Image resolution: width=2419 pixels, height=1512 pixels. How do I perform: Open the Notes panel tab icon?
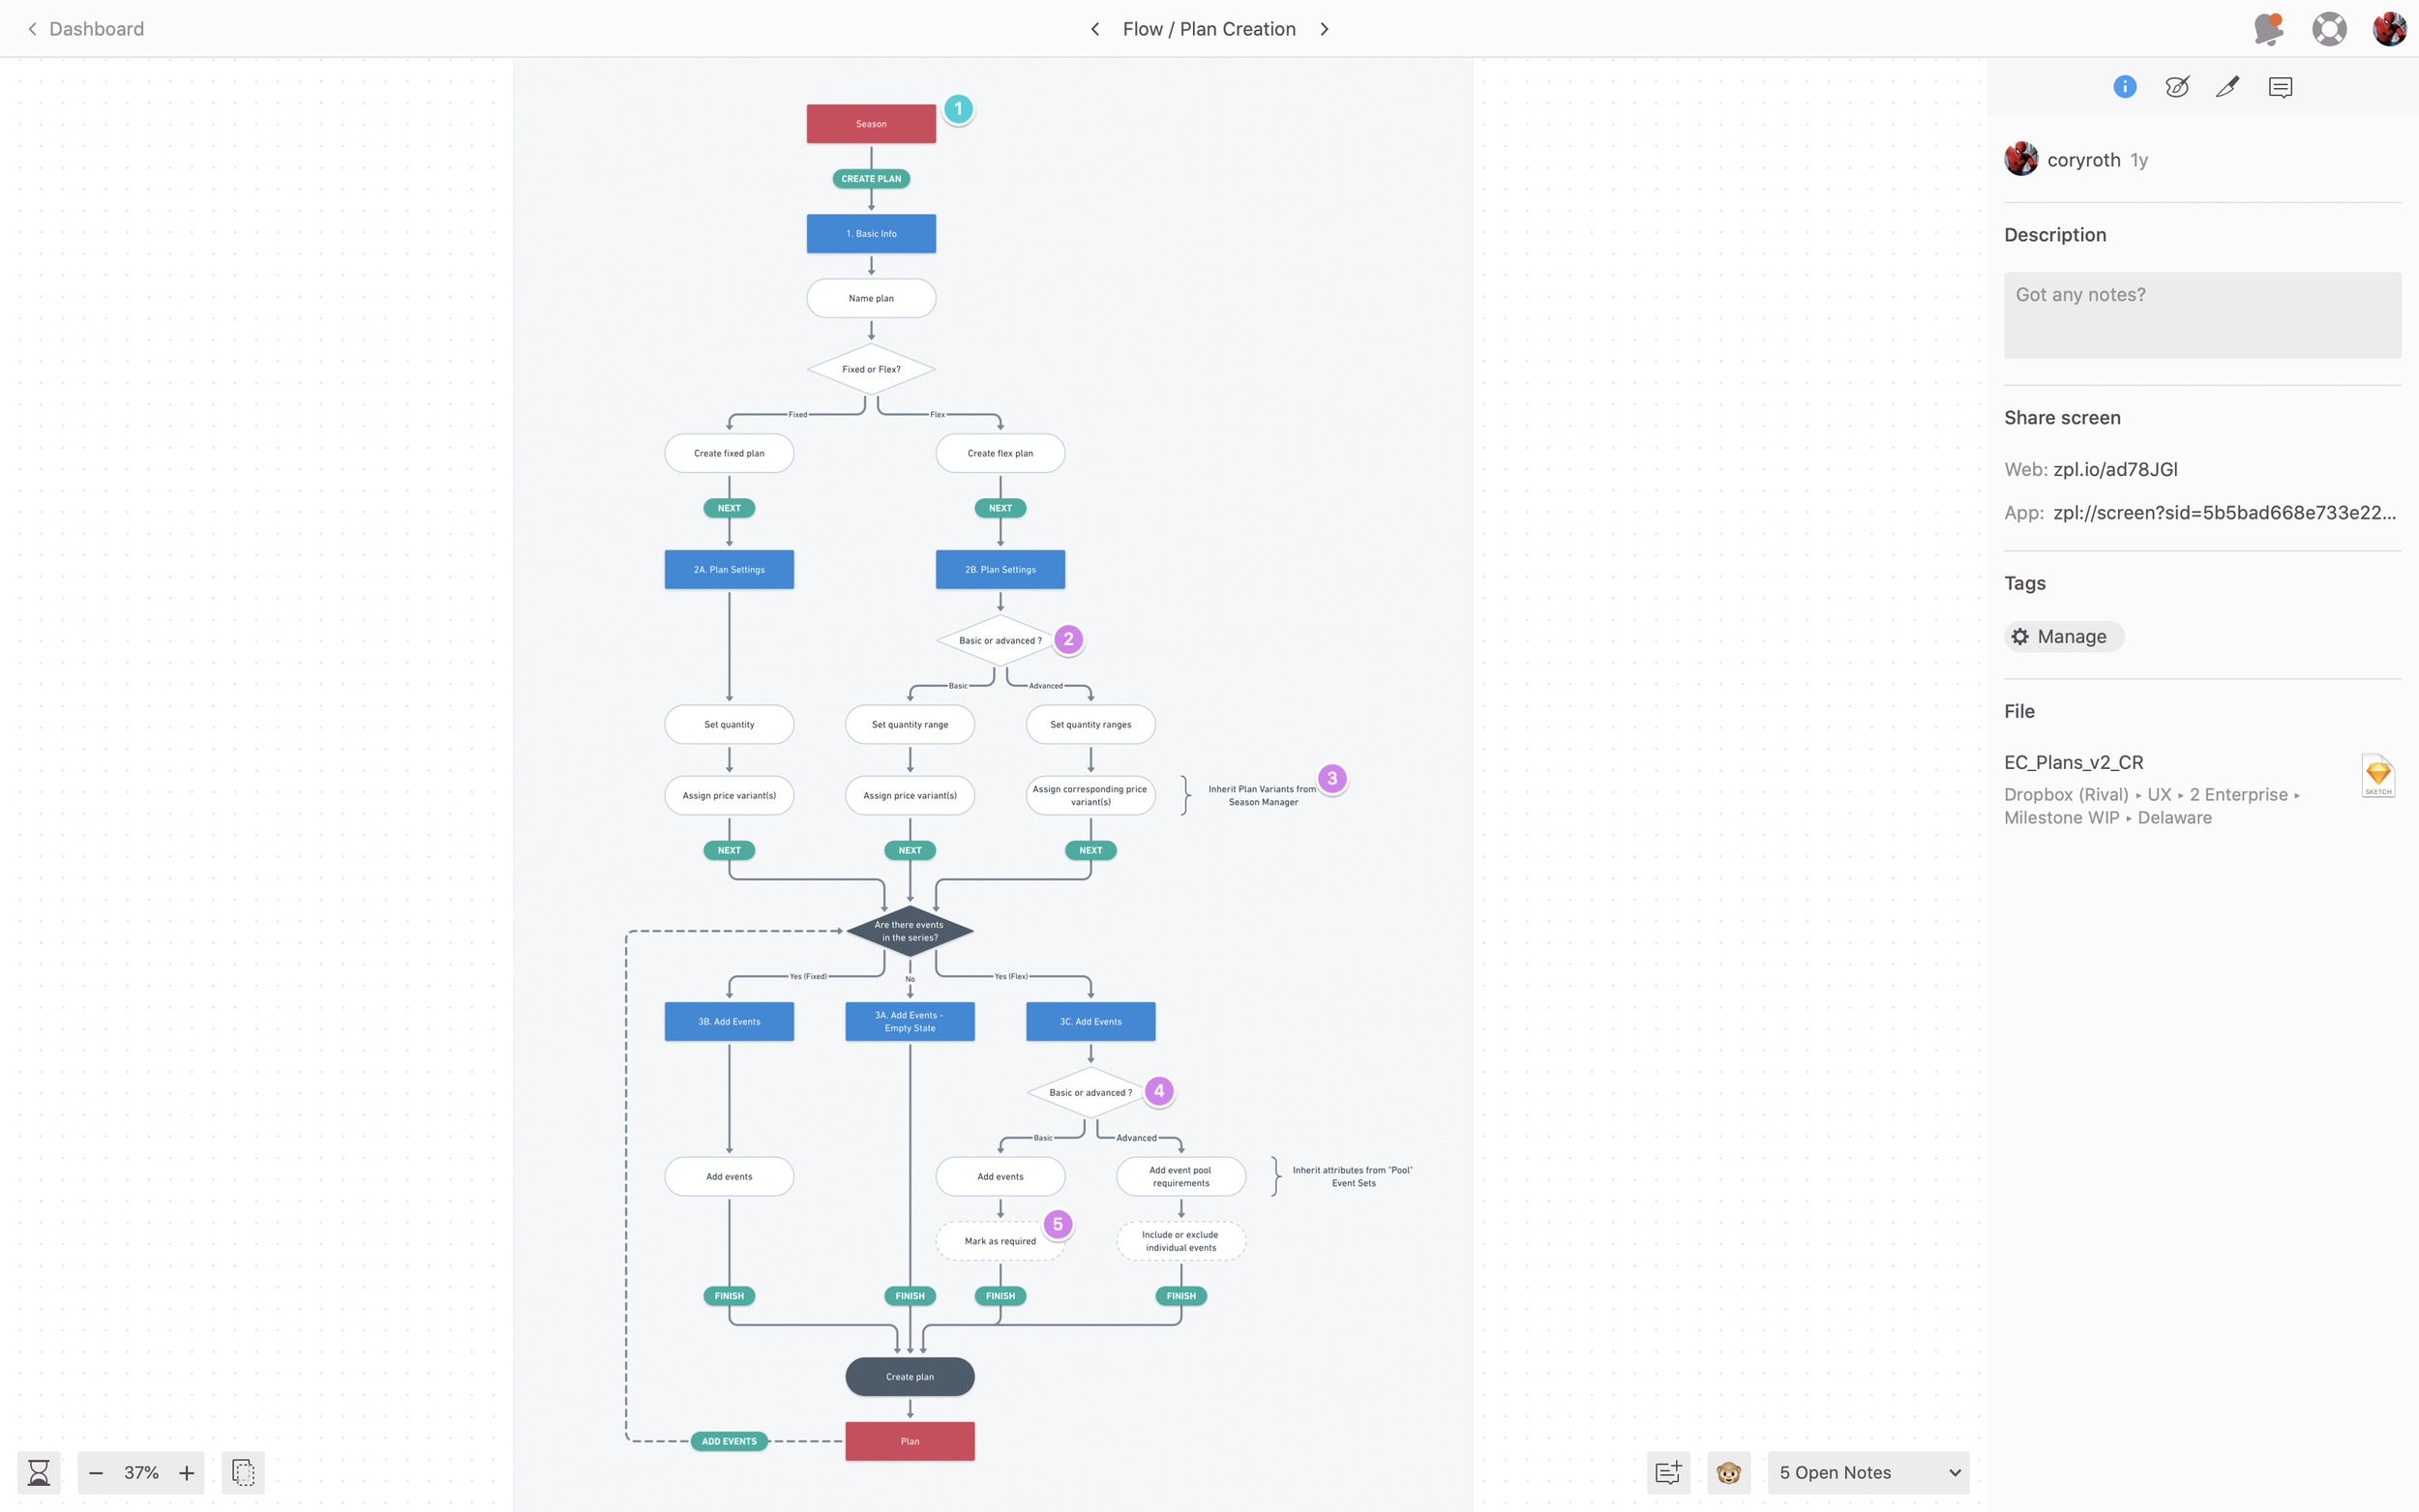coord(2281,87)
